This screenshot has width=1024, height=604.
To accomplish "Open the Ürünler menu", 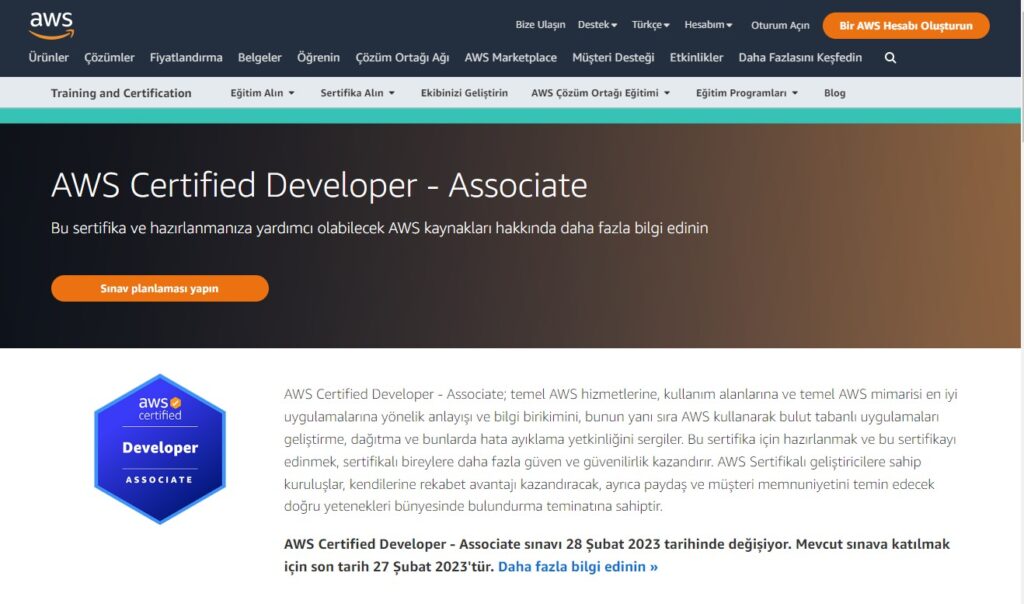I will 48,57.
